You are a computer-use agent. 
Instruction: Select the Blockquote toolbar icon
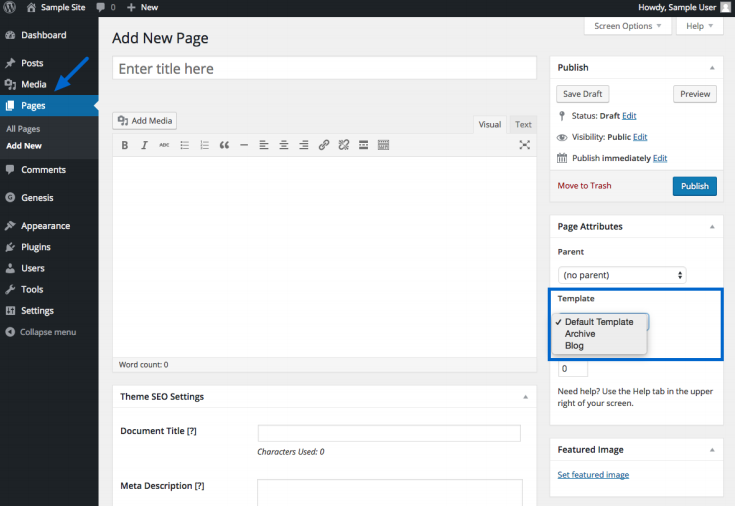point(224,145)
